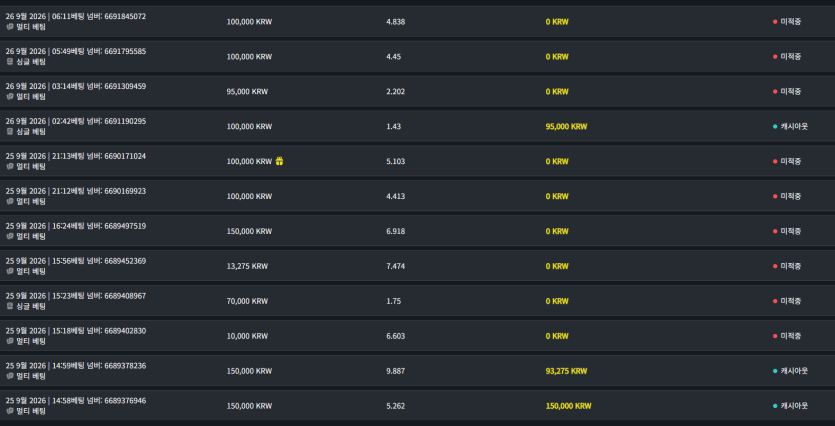
Task: Click the odds value 9.887
Action: coord(395,371)
